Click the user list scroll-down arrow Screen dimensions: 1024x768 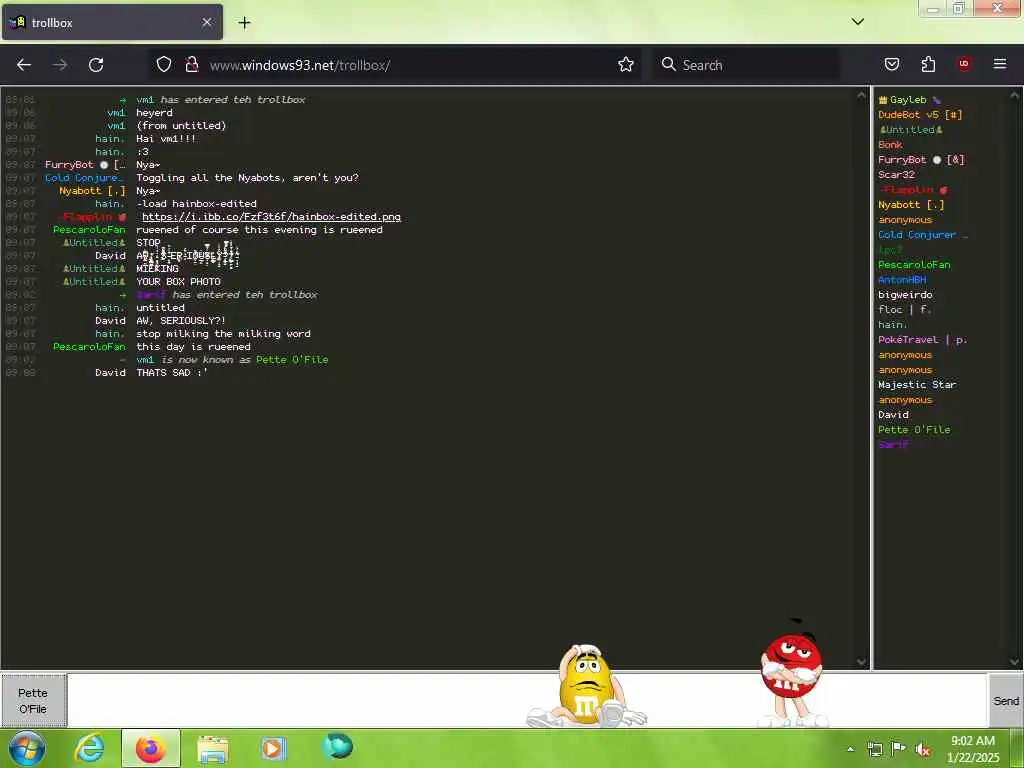click(1014, 662)
